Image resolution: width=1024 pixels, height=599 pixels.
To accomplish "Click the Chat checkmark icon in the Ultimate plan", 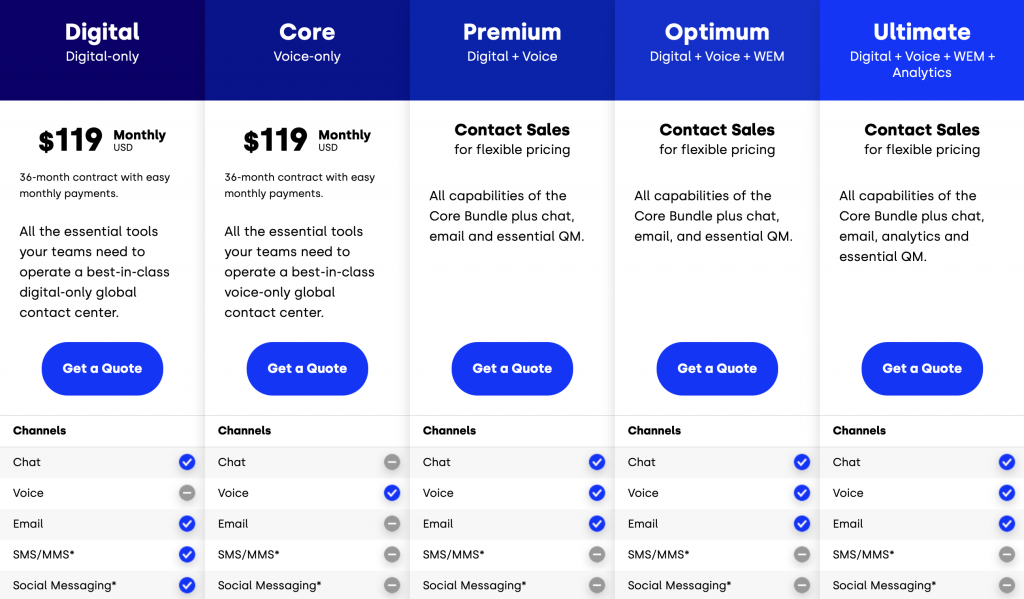I will [x=1007, y=462].
